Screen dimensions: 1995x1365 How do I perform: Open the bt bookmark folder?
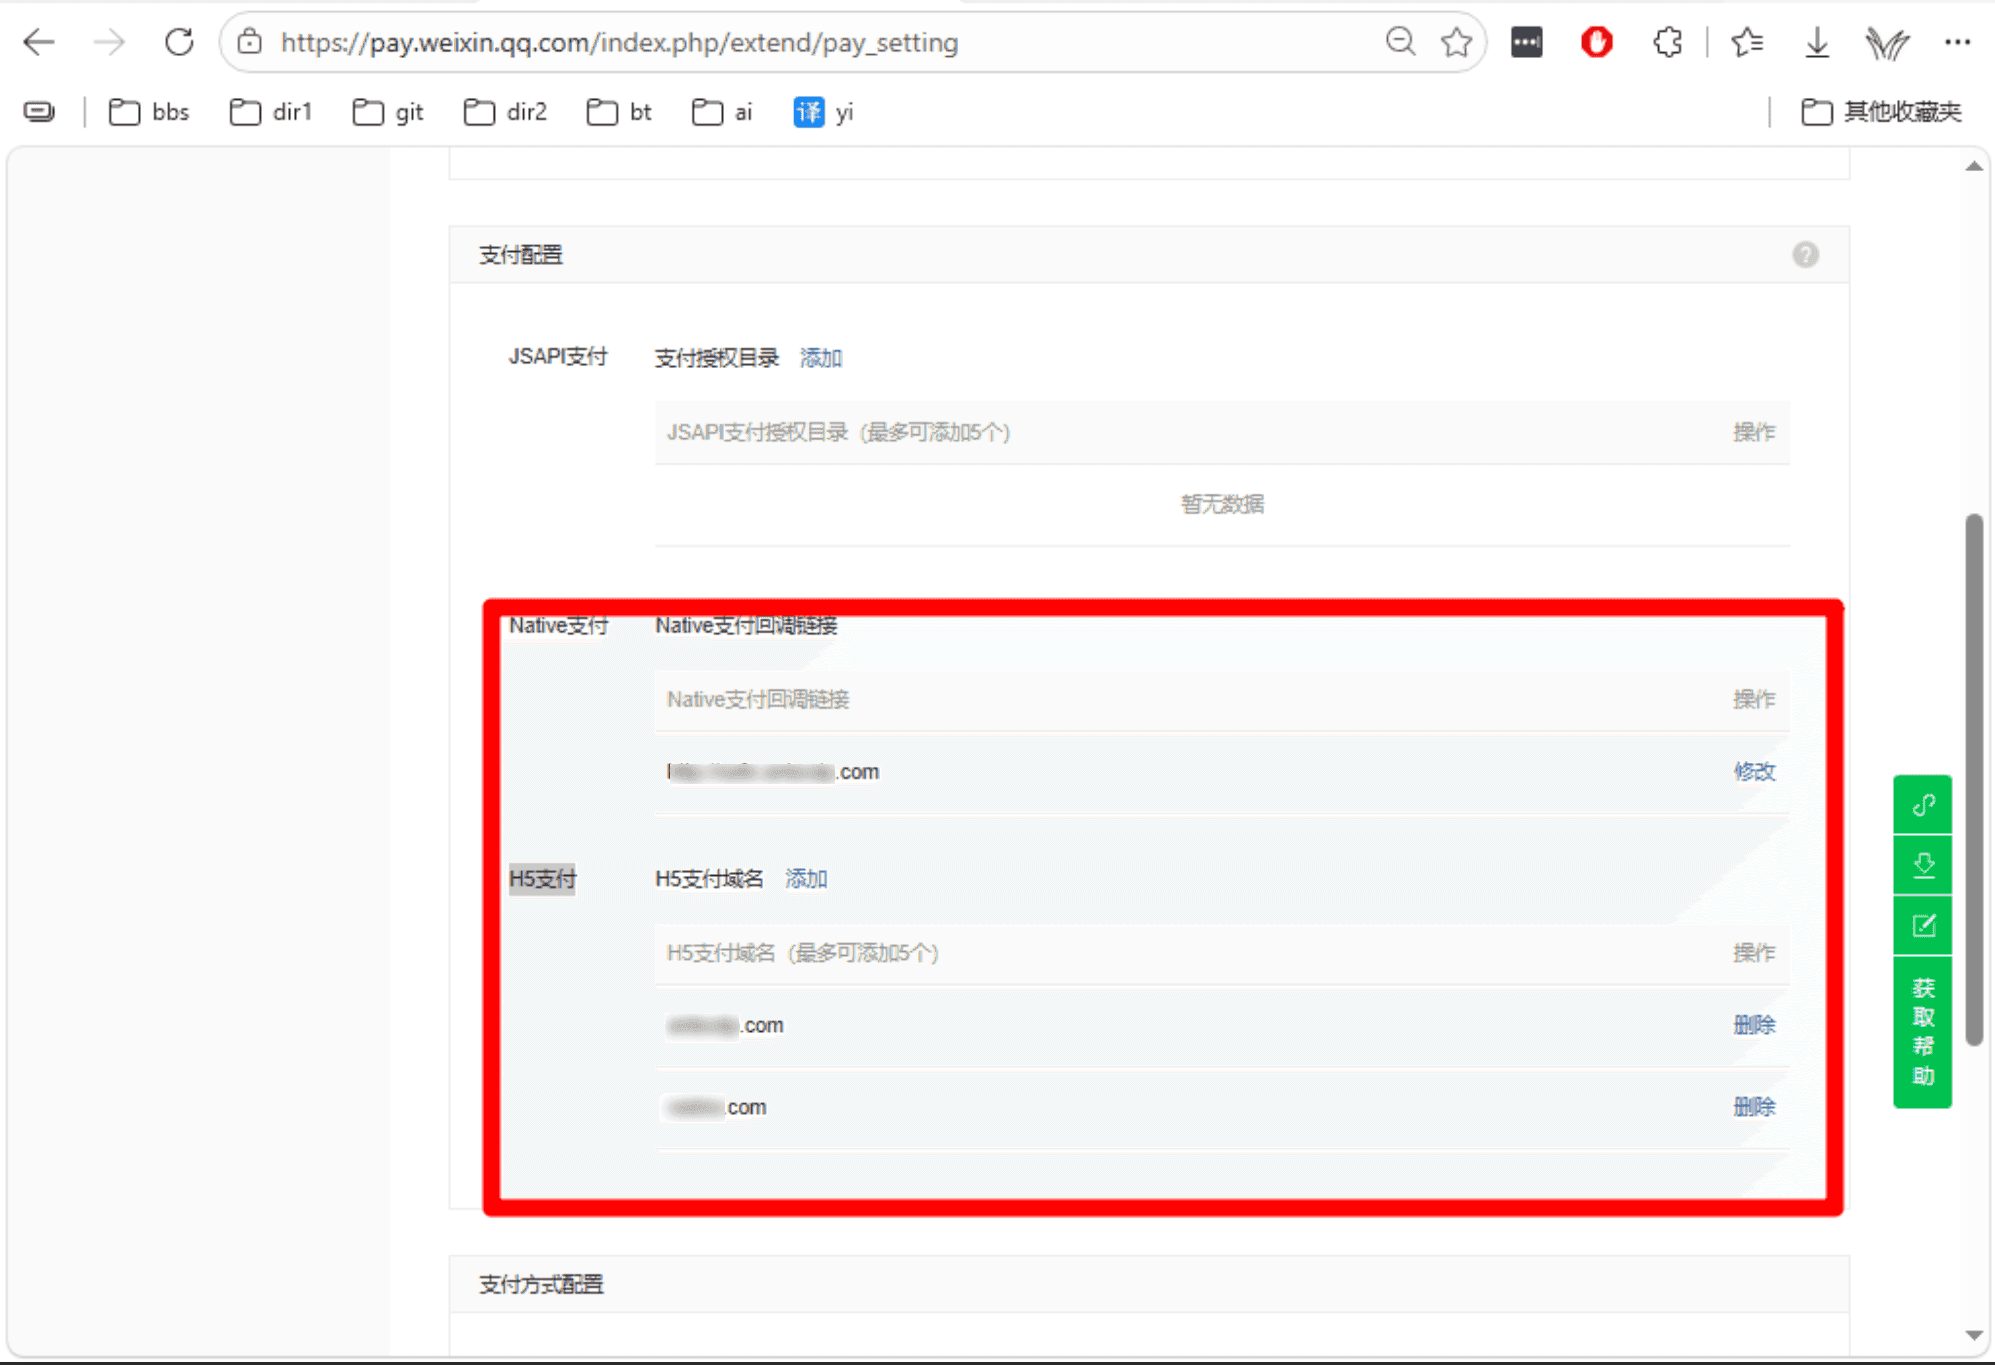(x=619, y=112)
